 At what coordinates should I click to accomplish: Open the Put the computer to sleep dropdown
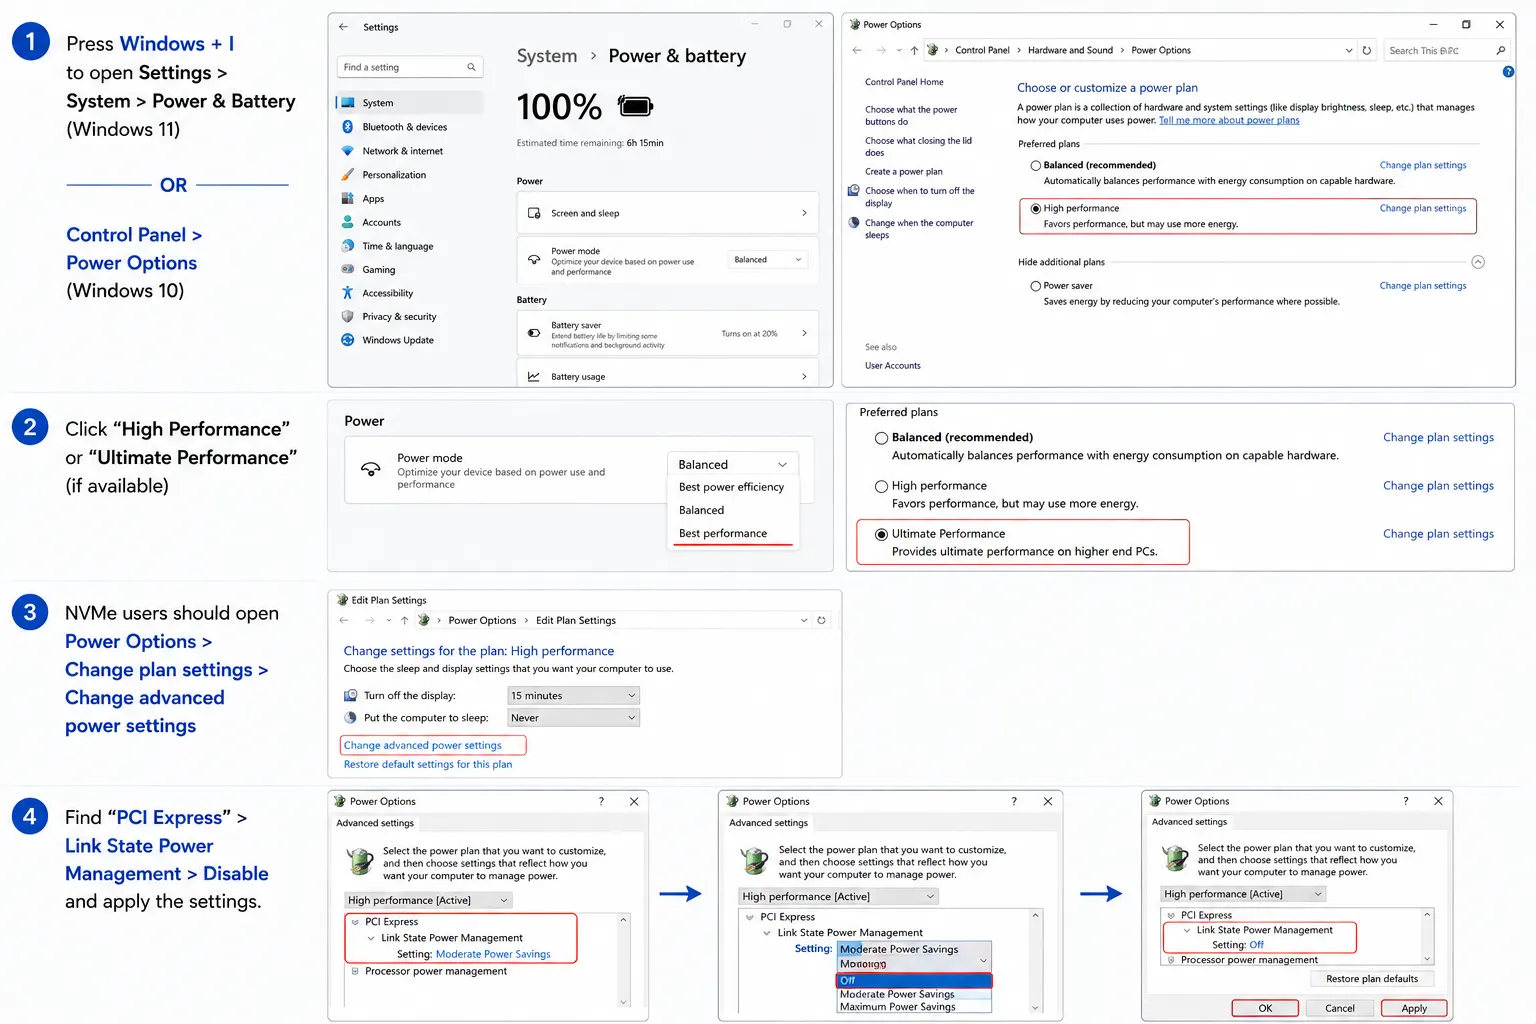coord(573,718)
